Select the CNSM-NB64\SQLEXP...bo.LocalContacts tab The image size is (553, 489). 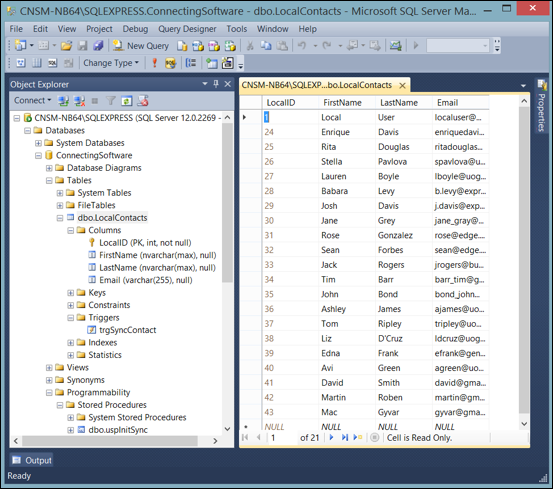(317, 85)
